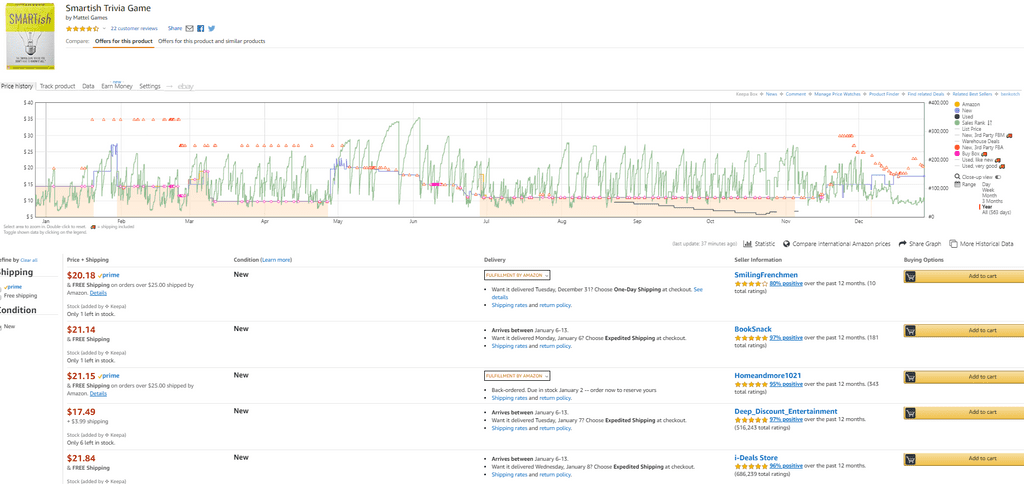Click cart icon for BookSnack offer
This screenshot has height=484, width=1024.
pyautogui.click(x=911, y=331)
